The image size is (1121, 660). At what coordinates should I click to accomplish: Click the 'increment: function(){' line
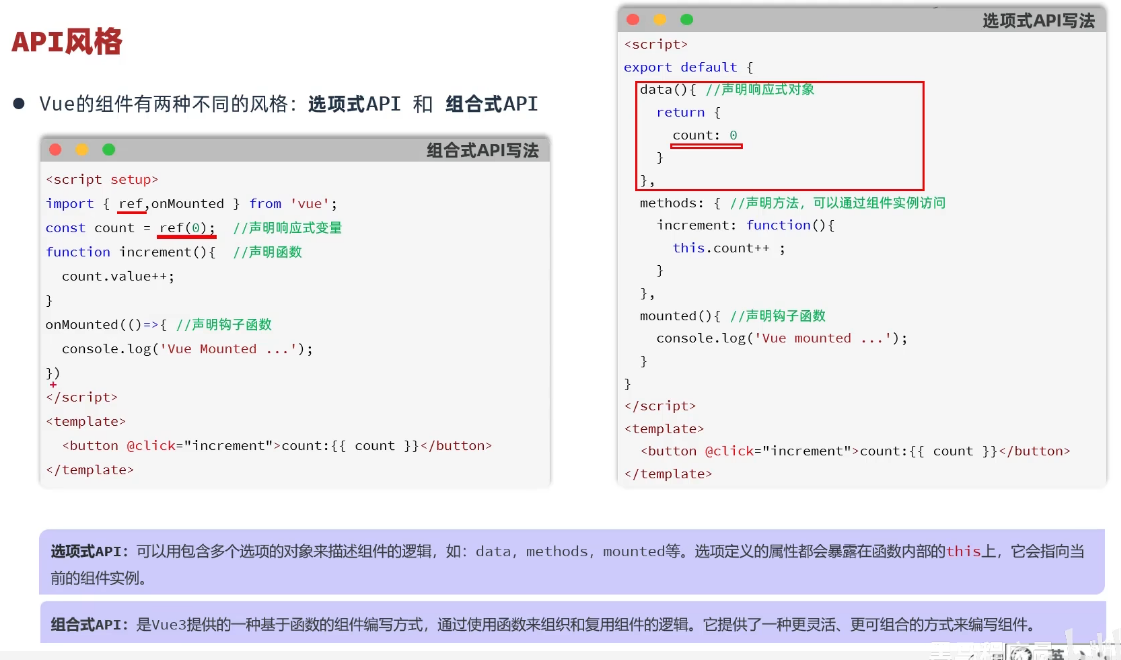click(746, 225)
